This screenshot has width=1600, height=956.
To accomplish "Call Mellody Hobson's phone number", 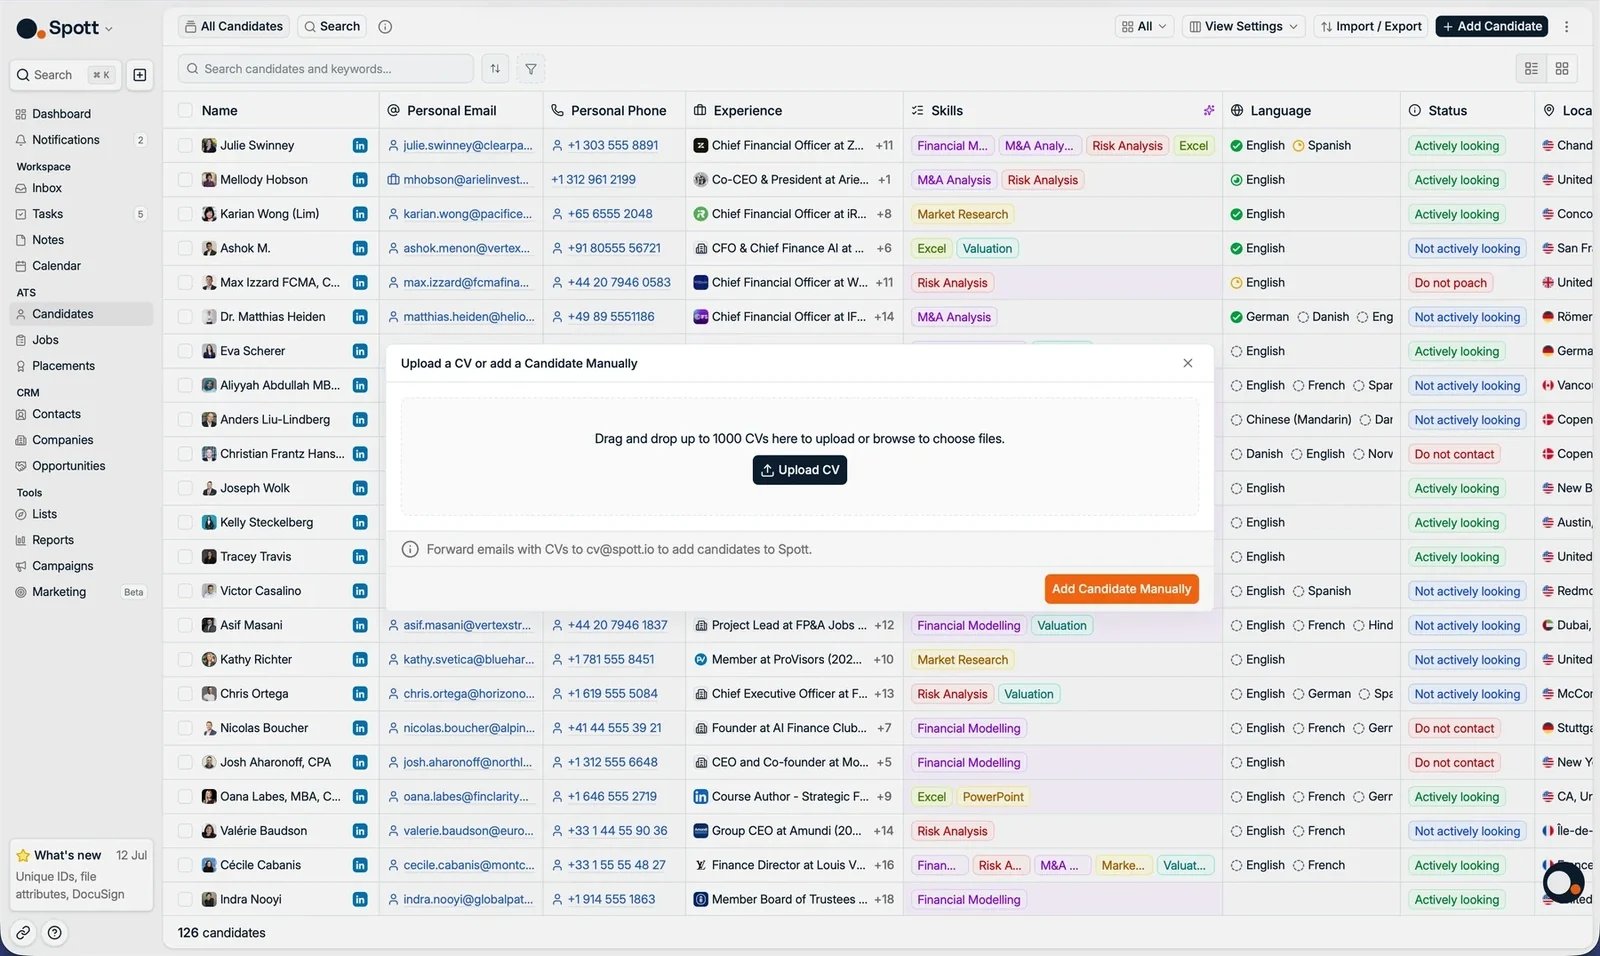I will pyautogui.click(x=593, y=180).
